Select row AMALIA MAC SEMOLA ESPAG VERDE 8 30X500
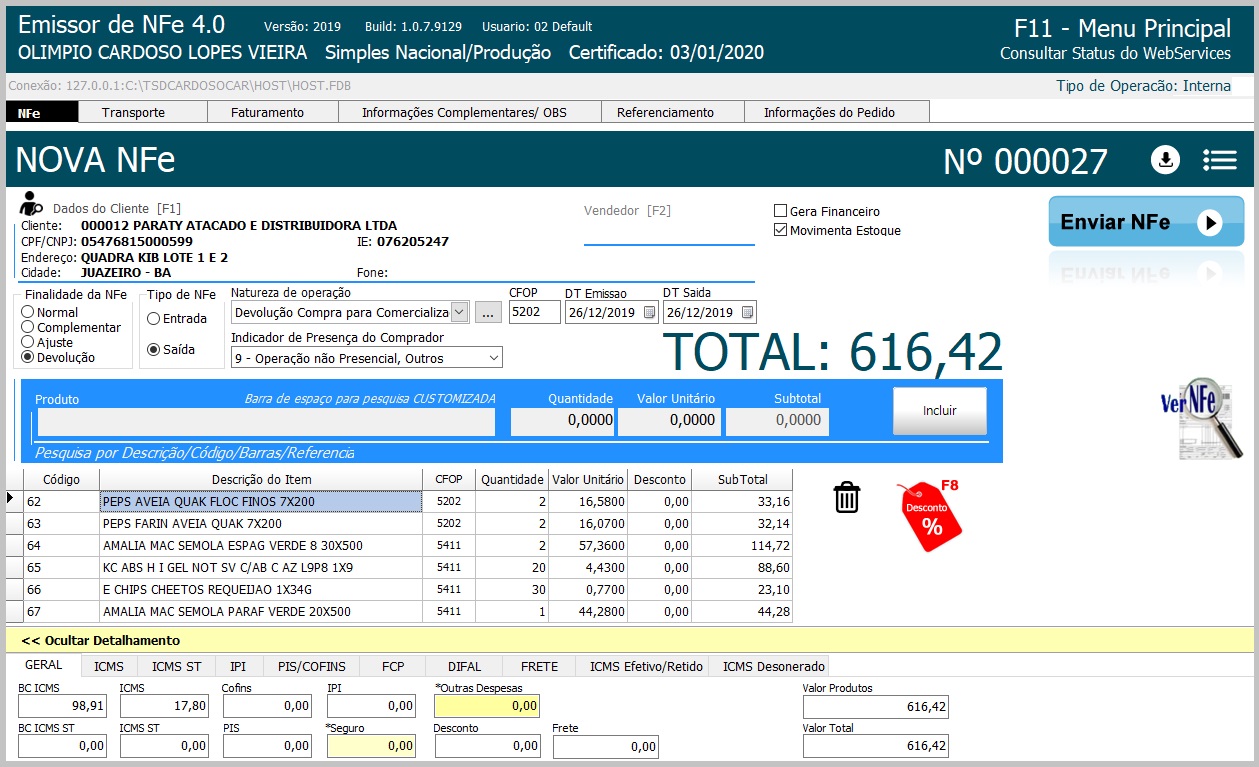 click(x=400, y=545)
